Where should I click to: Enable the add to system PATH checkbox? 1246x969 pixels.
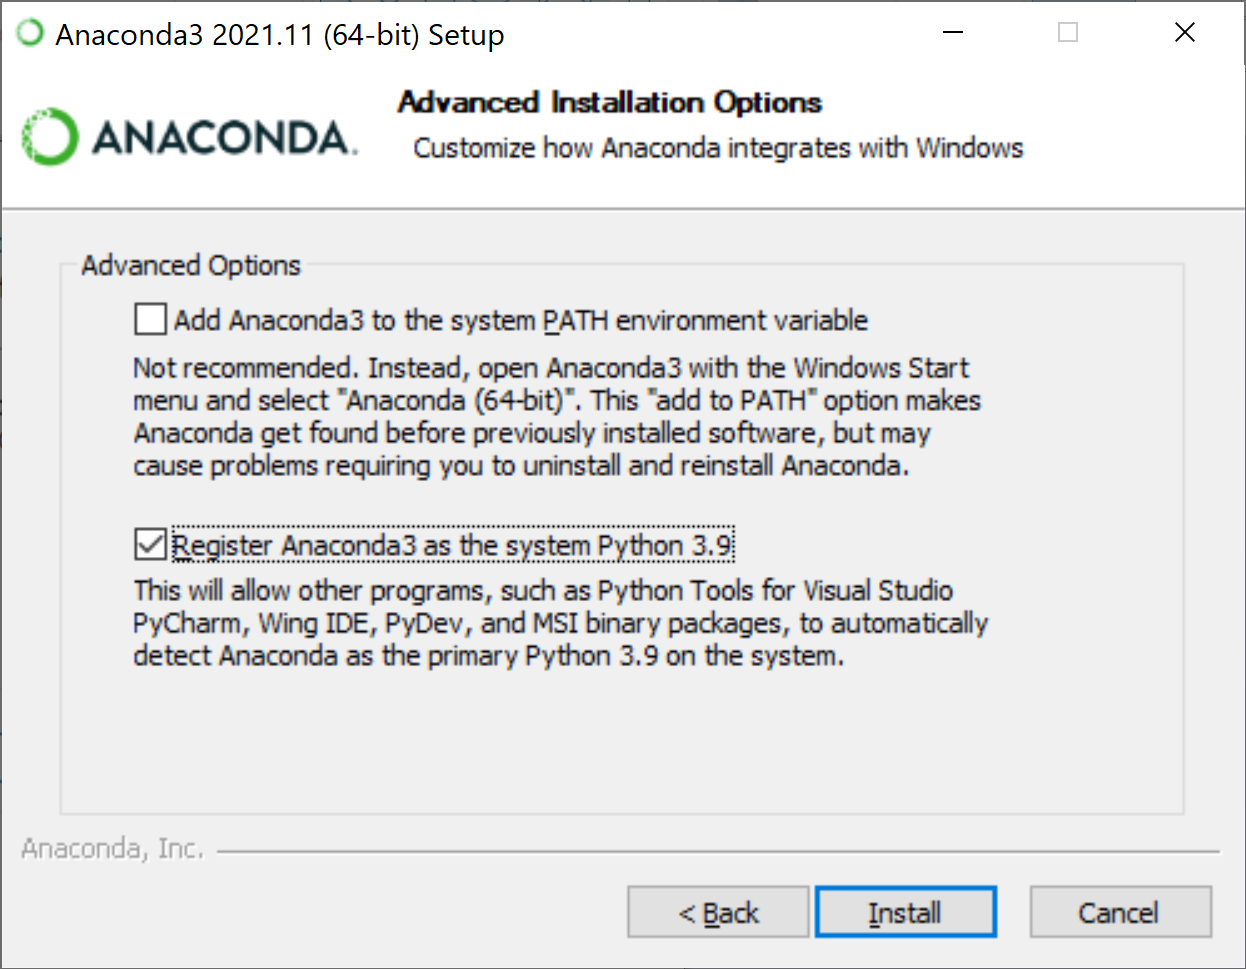click(150, 320)
